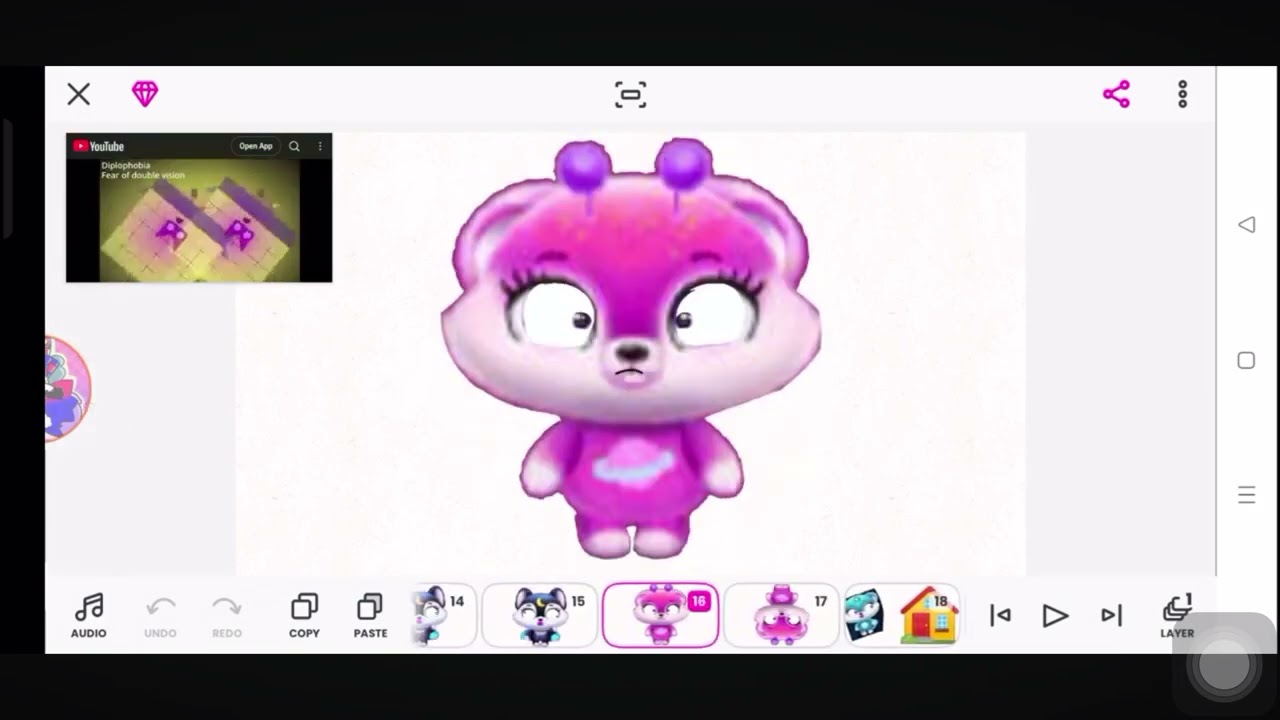Jump to the first frame
This screenshot has width=1280, height=720.
click(x=1000, y=616)
